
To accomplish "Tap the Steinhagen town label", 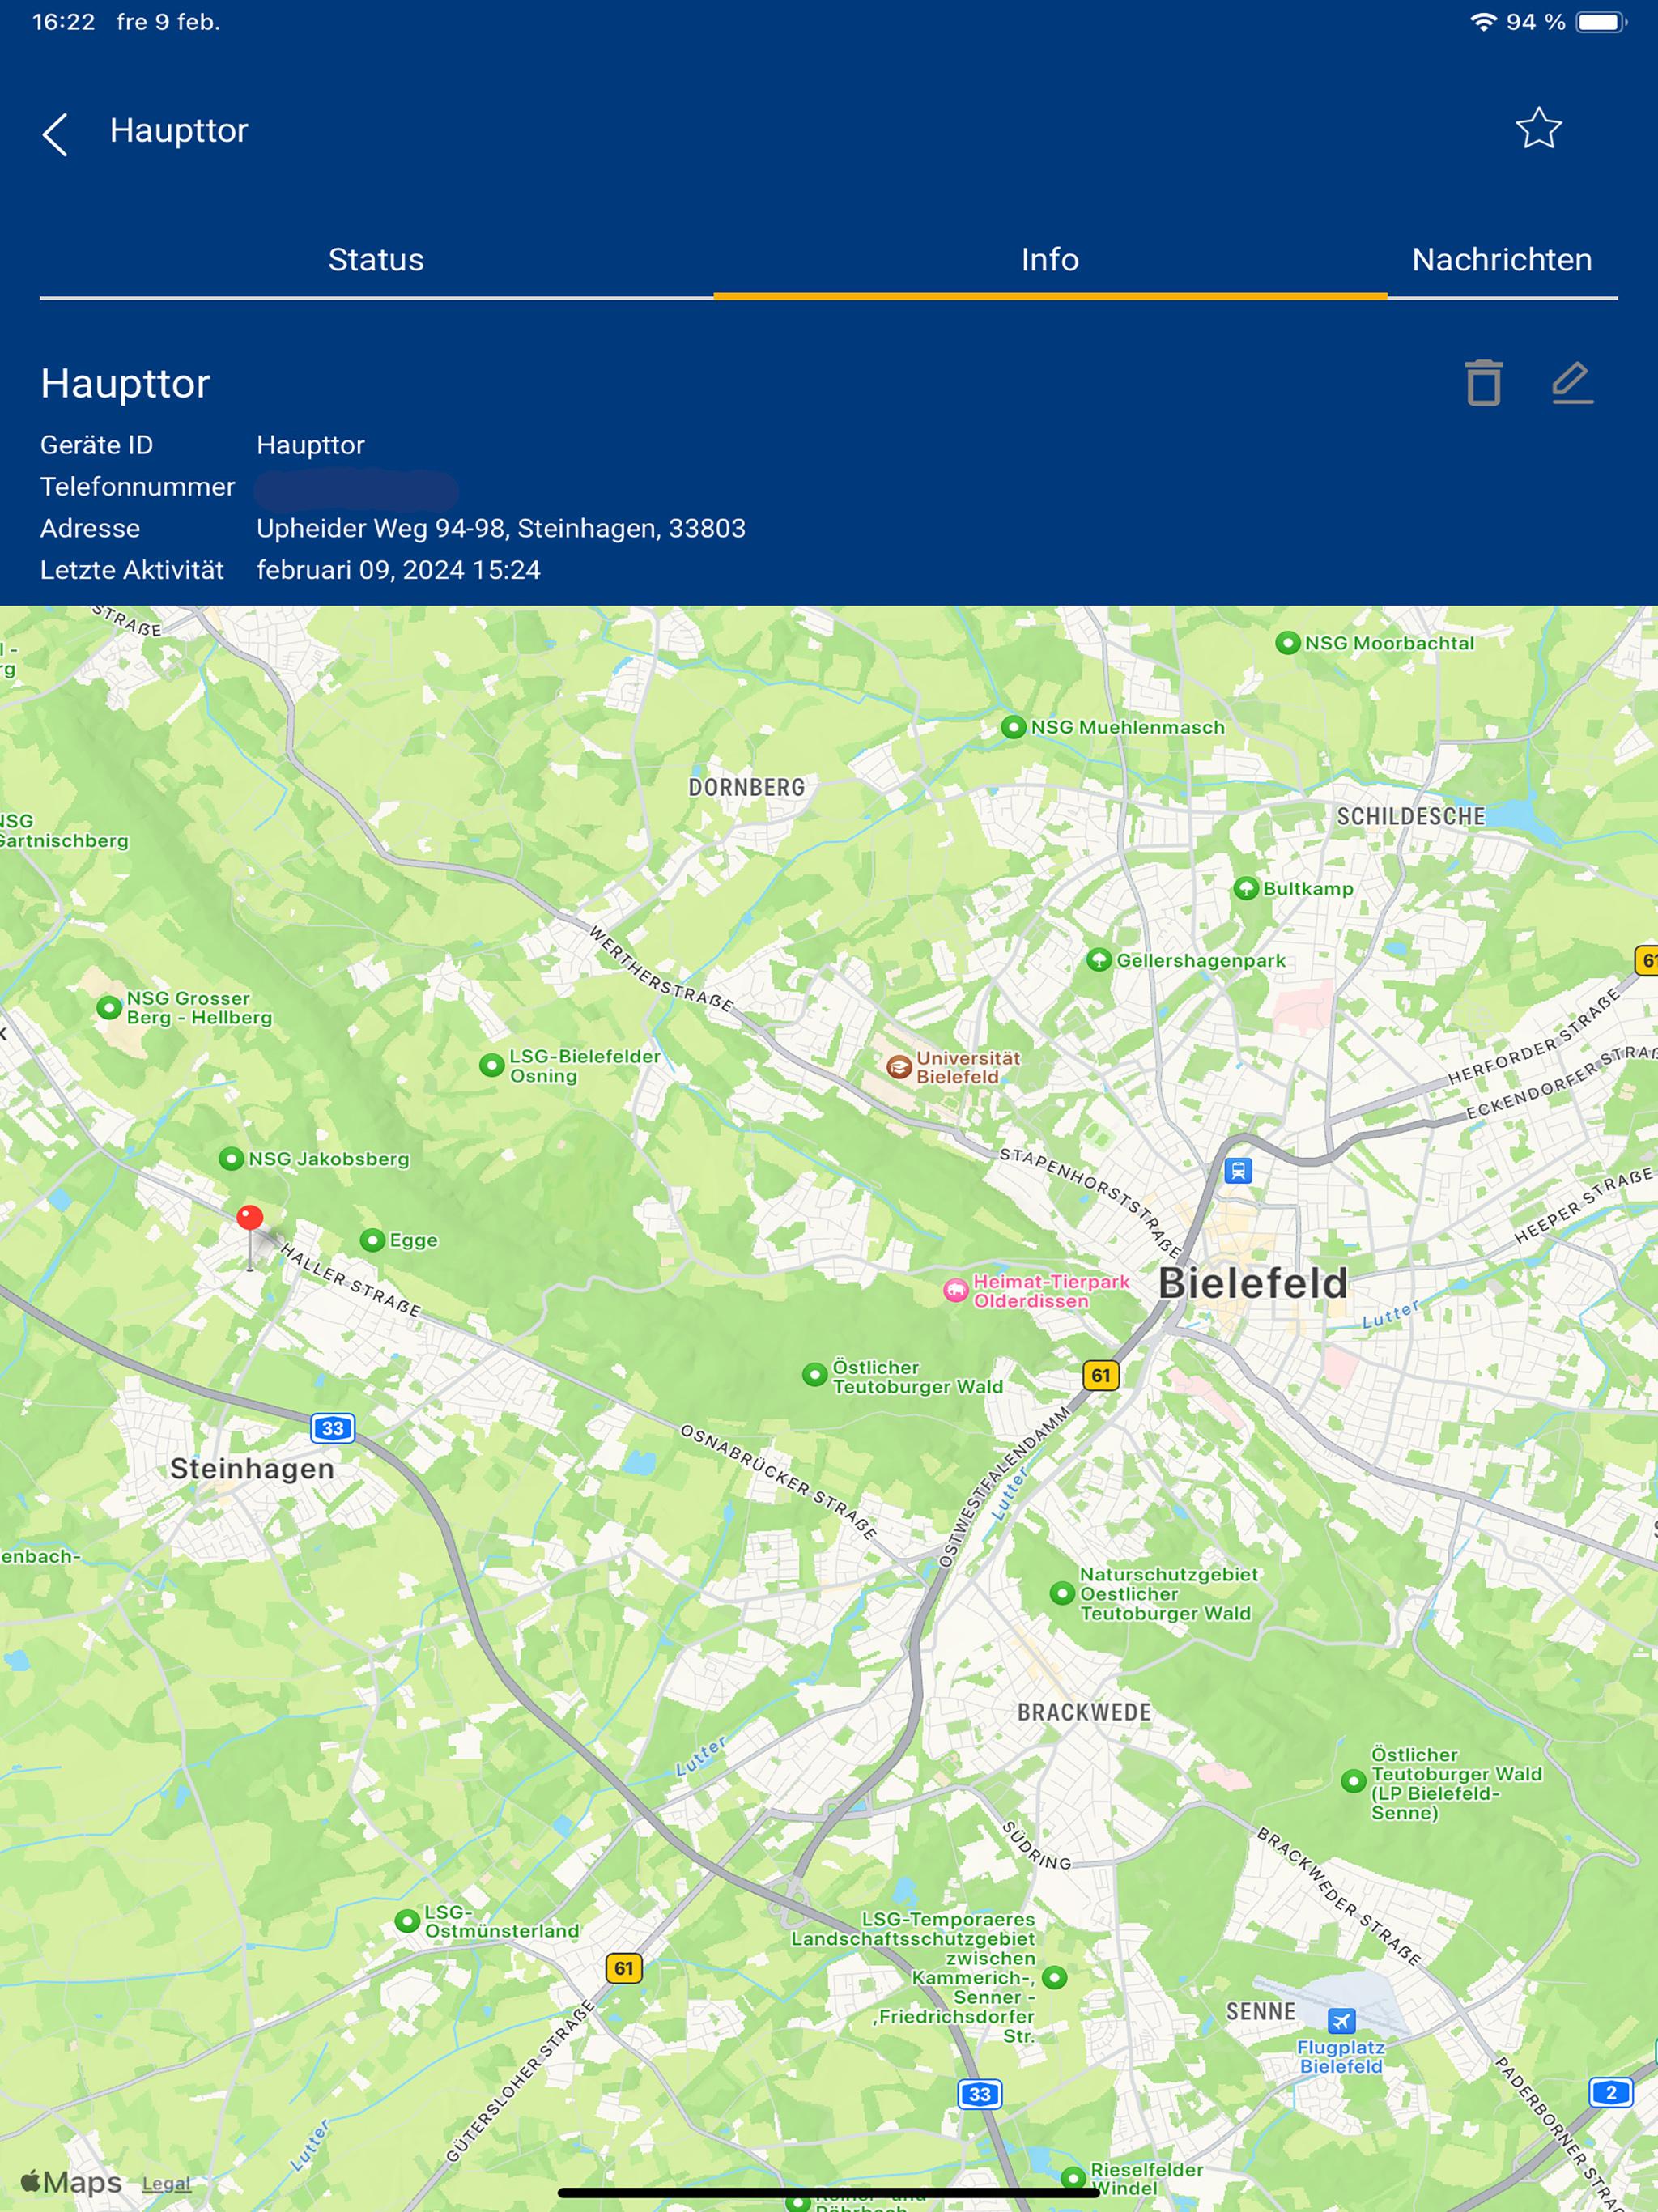I will (252, 1468).
